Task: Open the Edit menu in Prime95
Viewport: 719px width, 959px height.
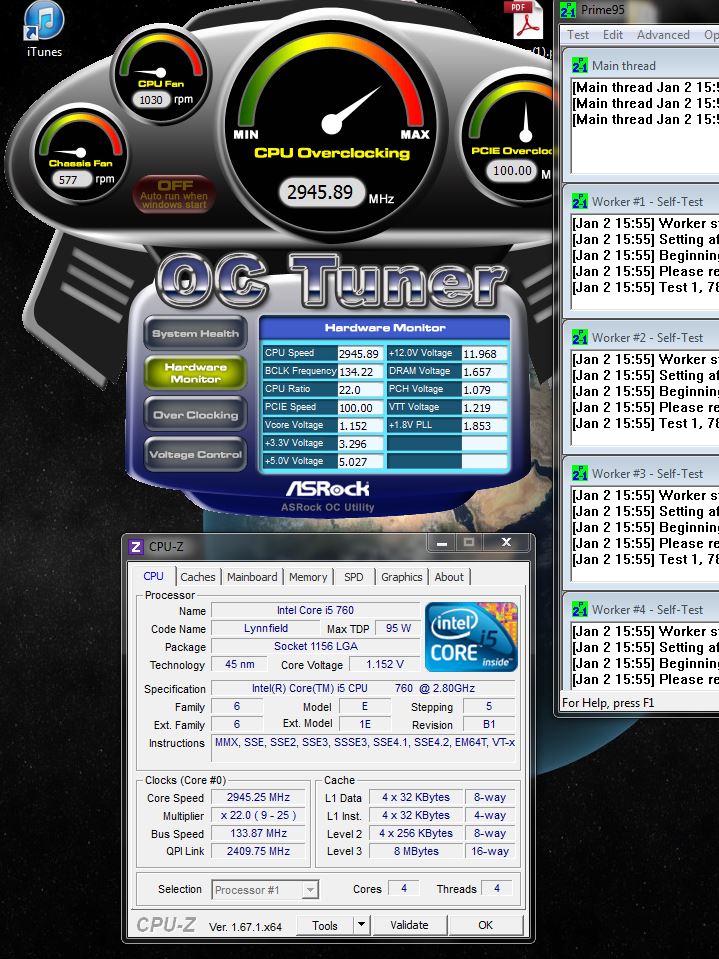Action: [613, 35]
